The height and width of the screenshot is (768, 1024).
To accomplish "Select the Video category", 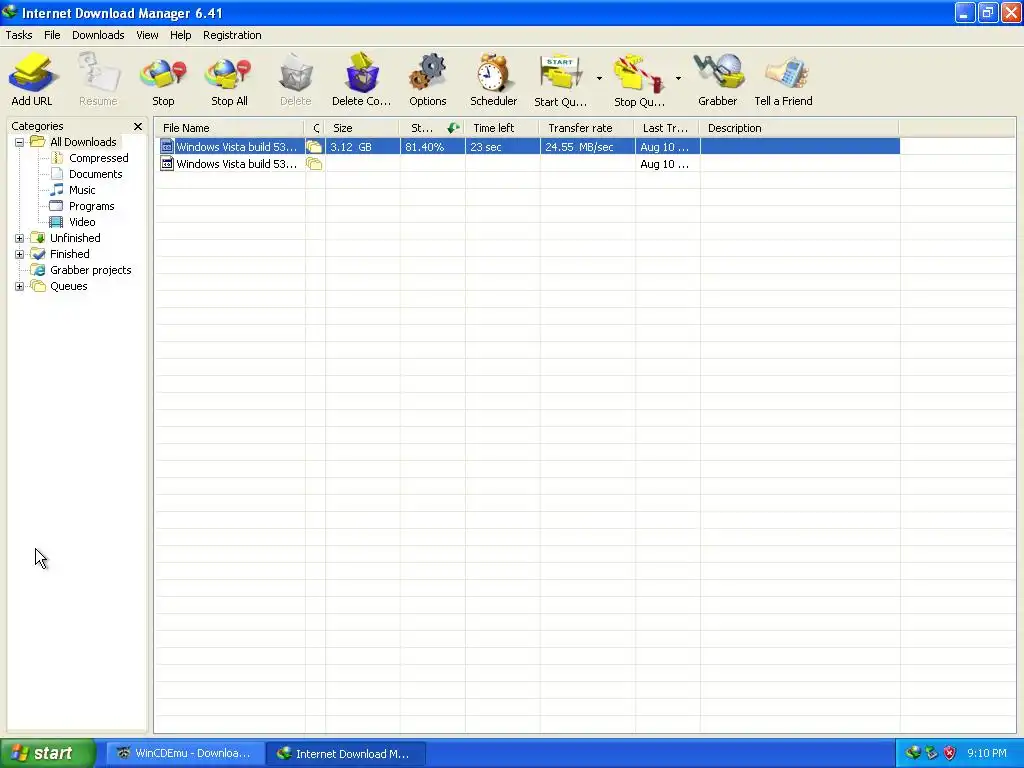I will coord(82,222).
